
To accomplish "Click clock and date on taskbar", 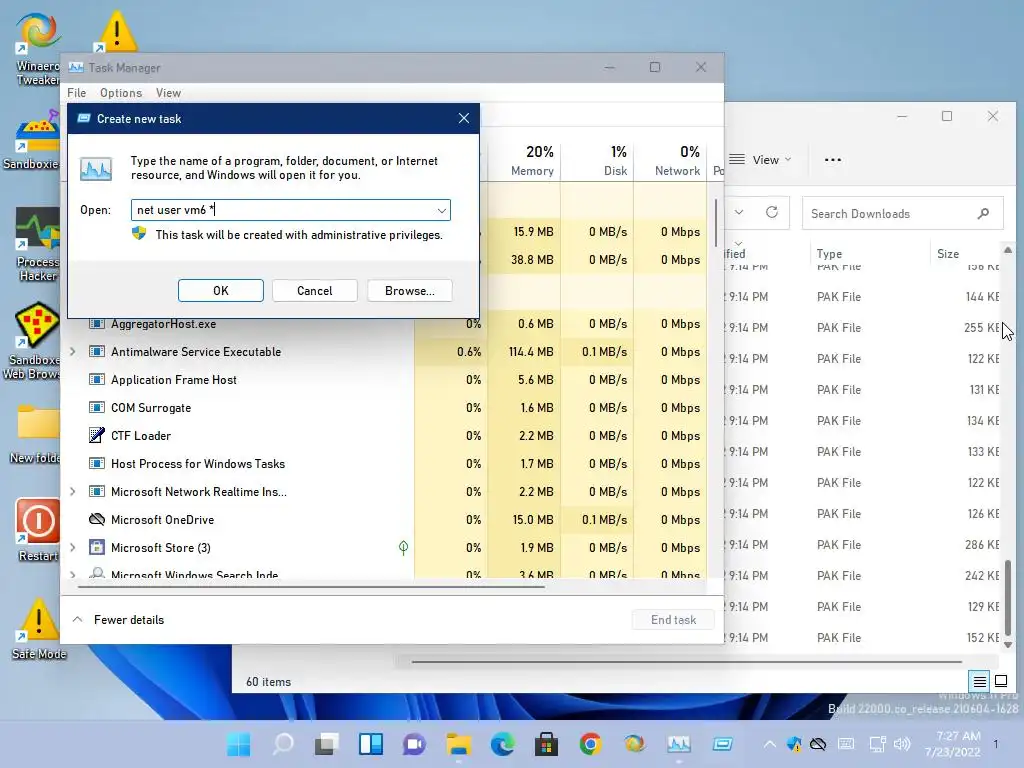I will coord(952,744).
